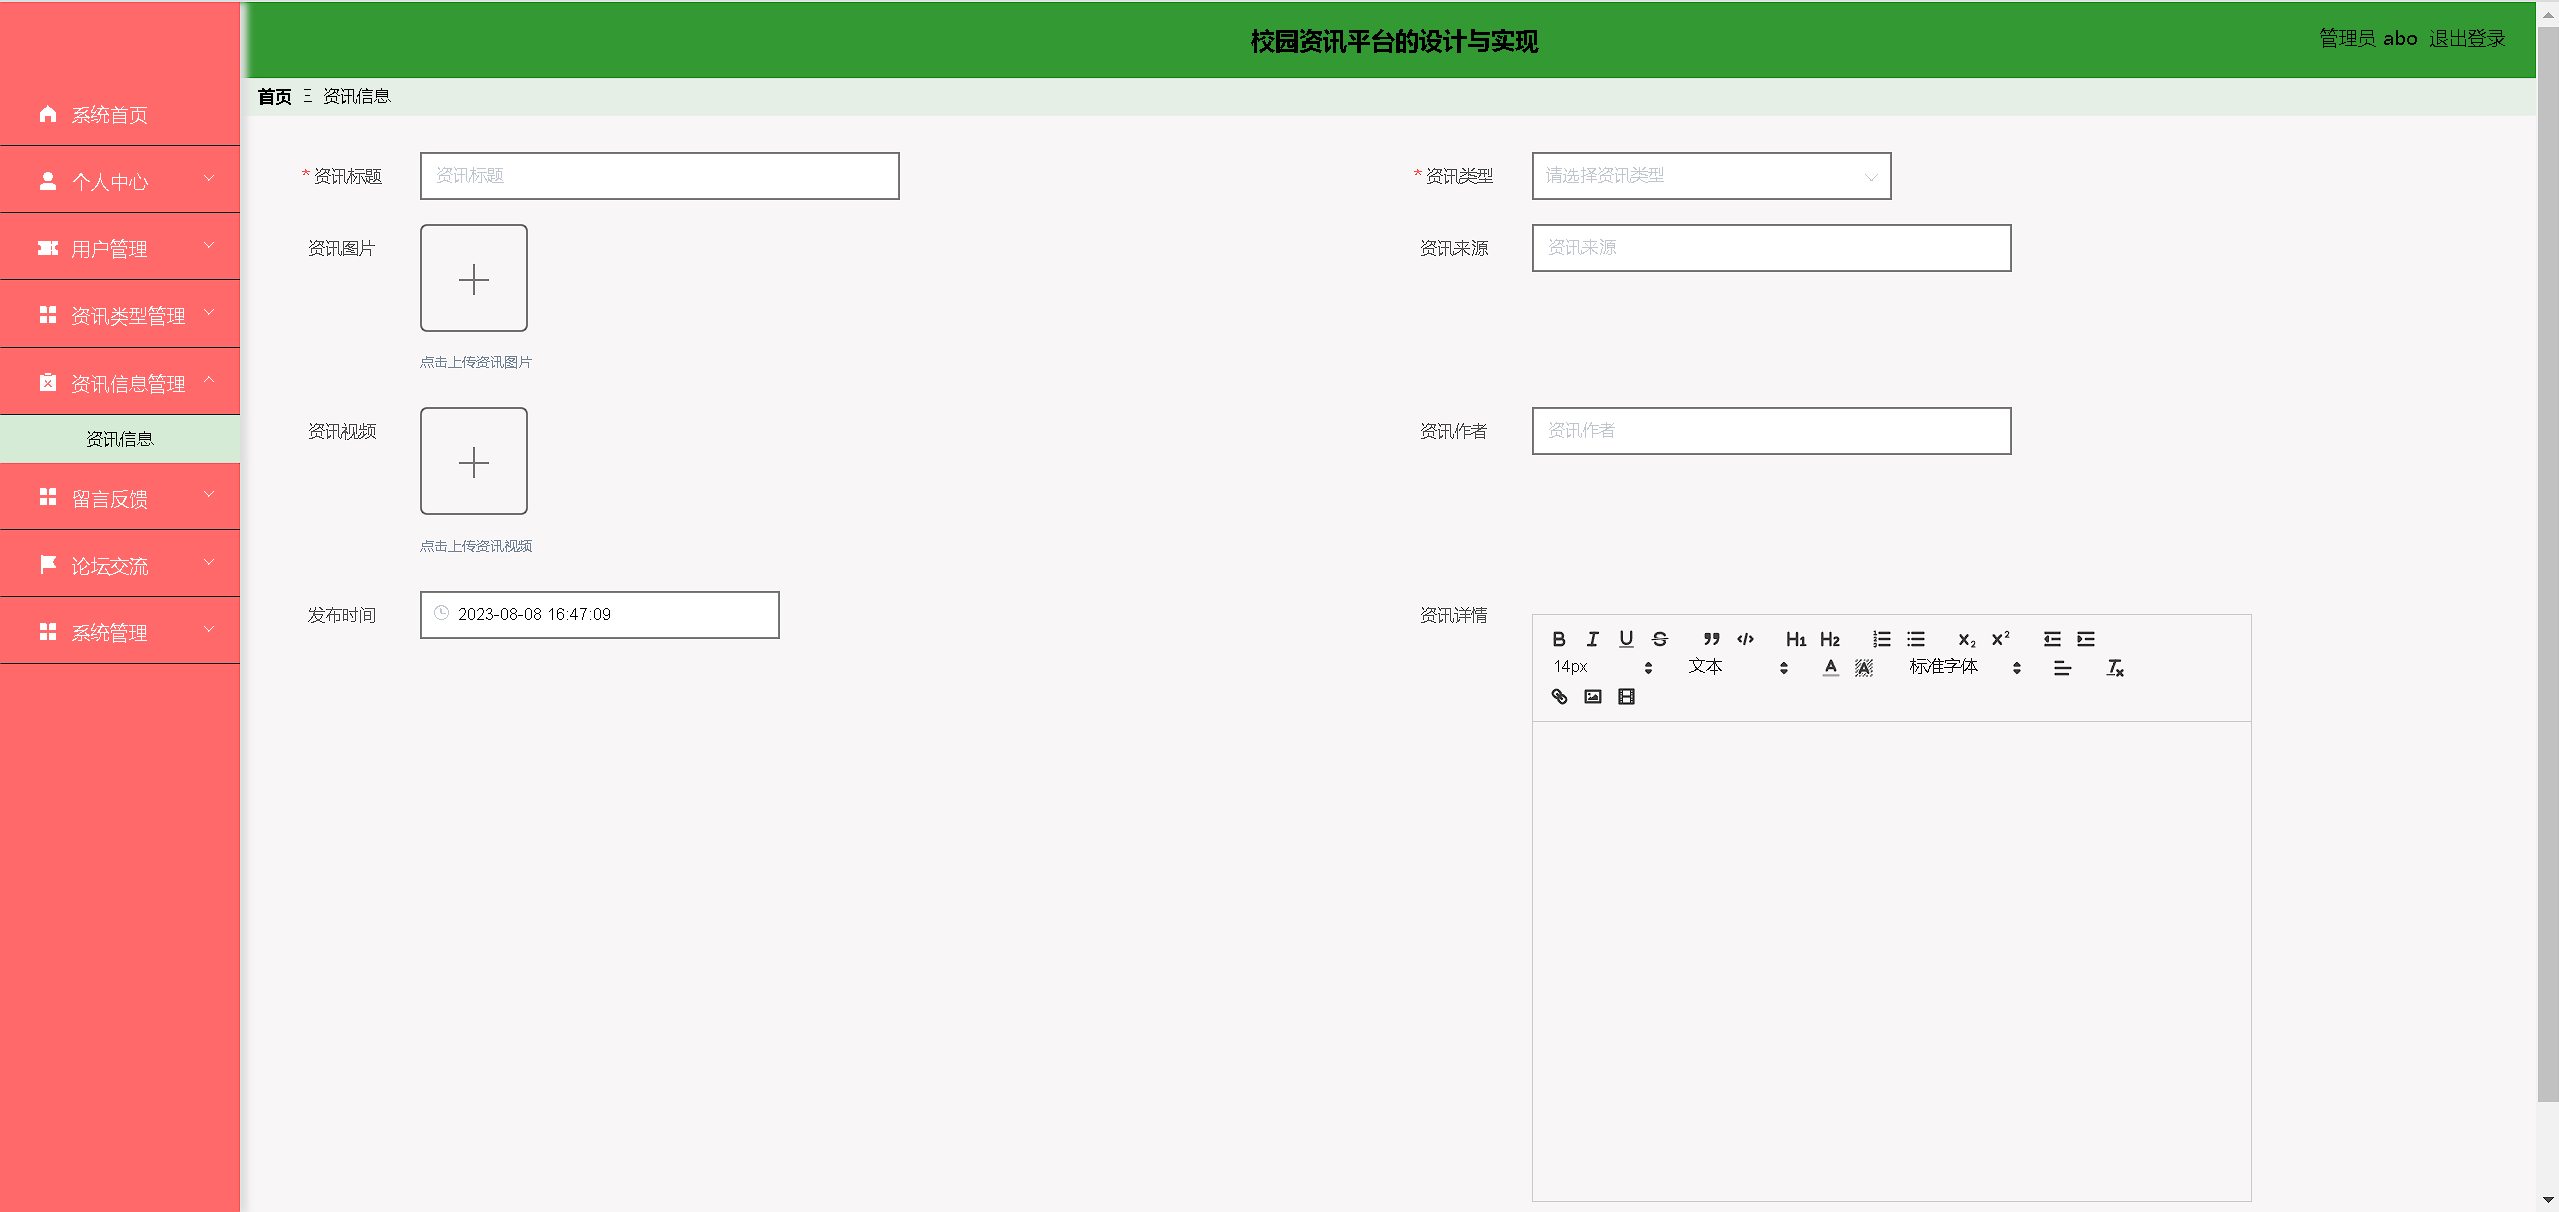Screen dimensions: 2559x1212
Task: Apply the ordered list icon
Action: click(1881, 639)
